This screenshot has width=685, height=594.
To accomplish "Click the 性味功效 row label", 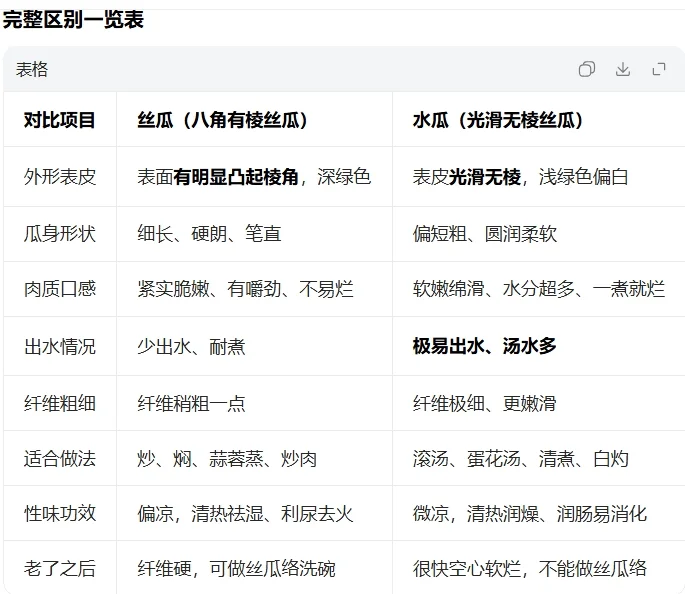I will [x=60, y=514].
